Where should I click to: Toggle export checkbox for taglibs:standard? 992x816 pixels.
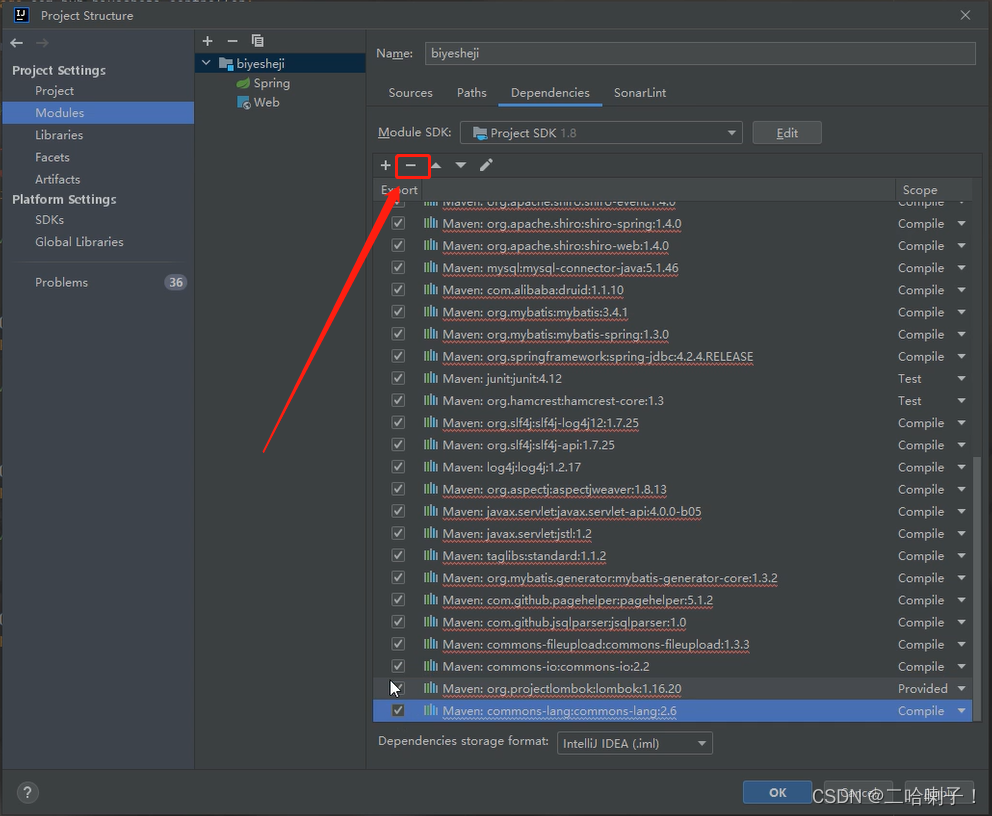pyautogui.click(x=398, y=555)
